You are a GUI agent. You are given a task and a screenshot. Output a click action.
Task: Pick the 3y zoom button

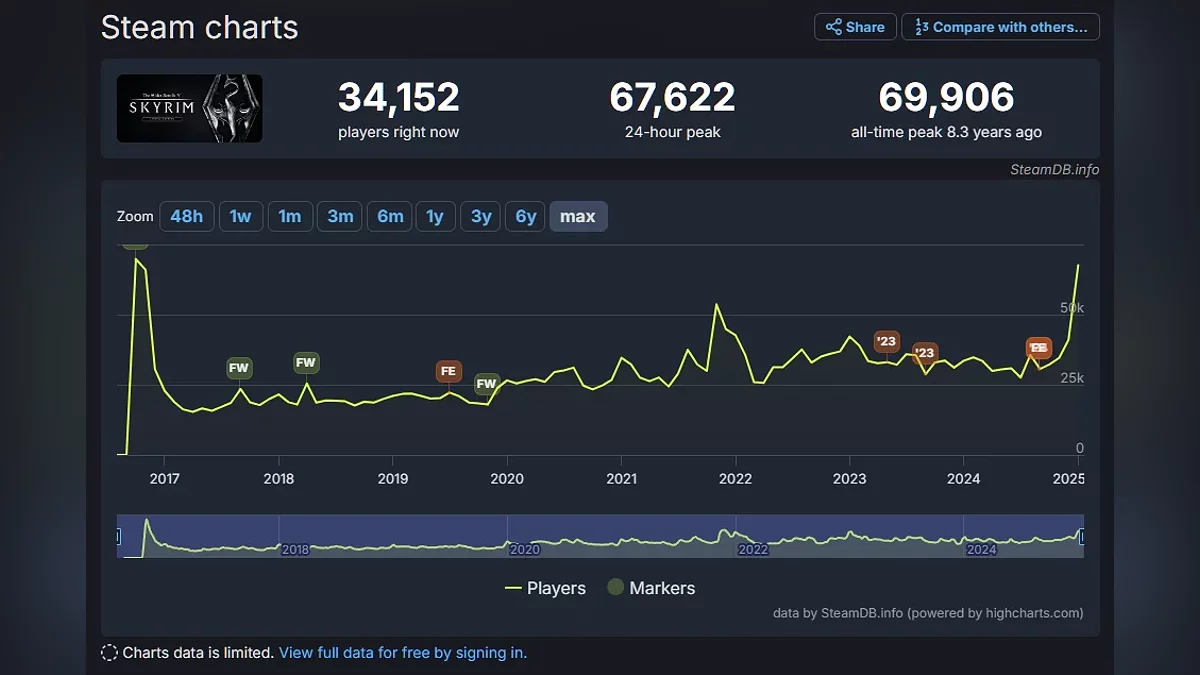pyautogui.click(x=481, y=216)
